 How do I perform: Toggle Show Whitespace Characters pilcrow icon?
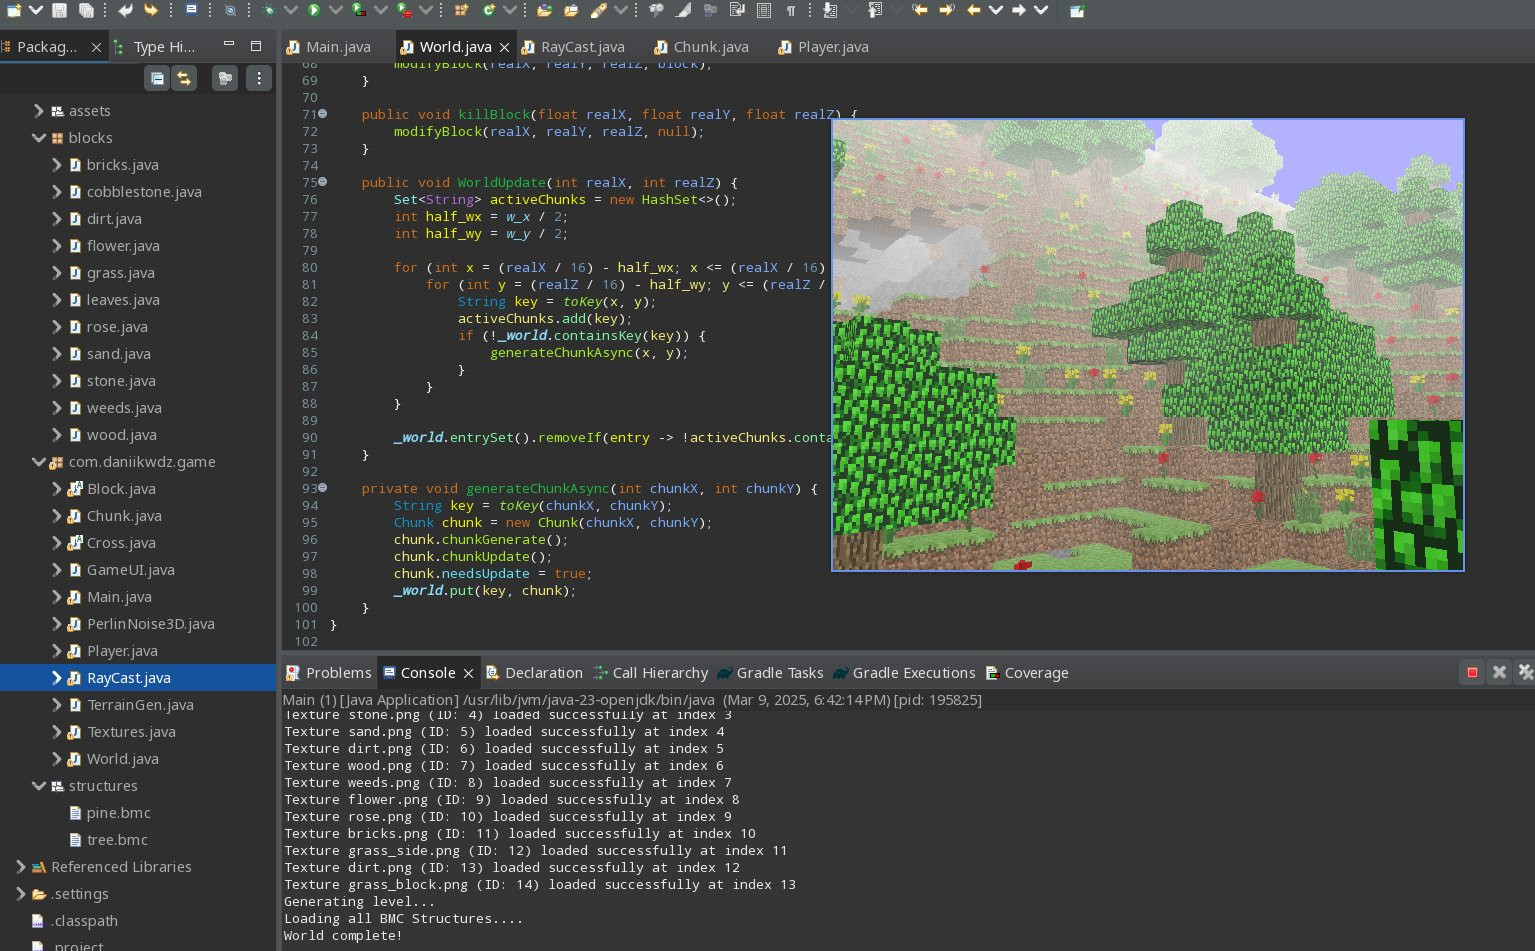[791, 10]
